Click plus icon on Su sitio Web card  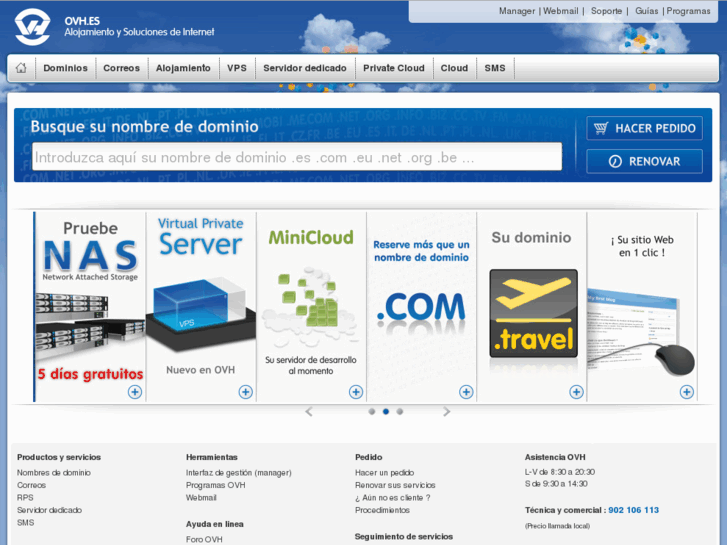click(x=687, y=392)
